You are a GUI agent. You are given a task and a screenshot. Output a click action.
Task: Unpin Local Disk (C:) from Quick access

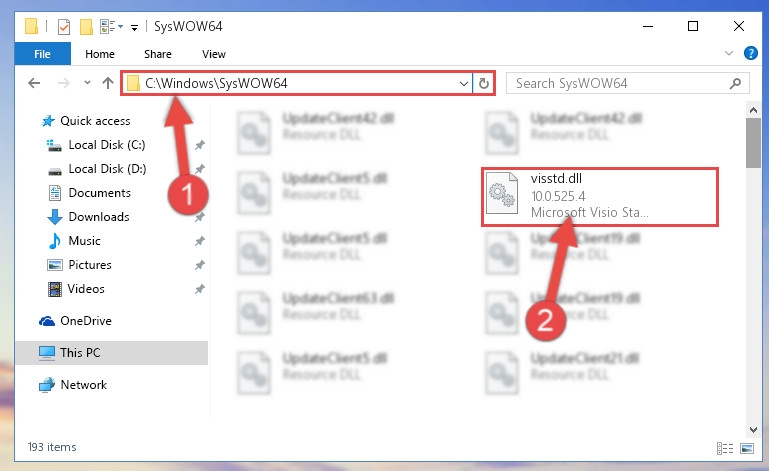click(x=200, y=145)
